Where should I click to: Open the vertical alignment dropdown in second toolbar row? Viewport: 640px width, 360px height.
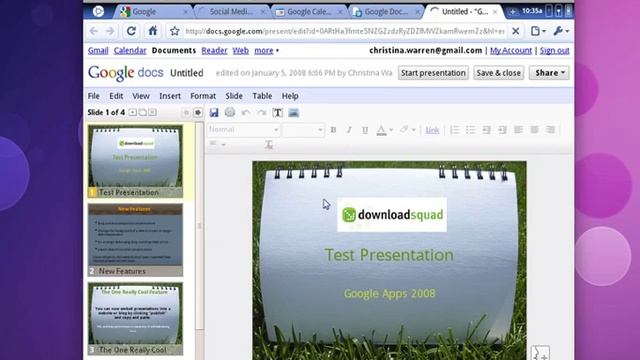217,144
